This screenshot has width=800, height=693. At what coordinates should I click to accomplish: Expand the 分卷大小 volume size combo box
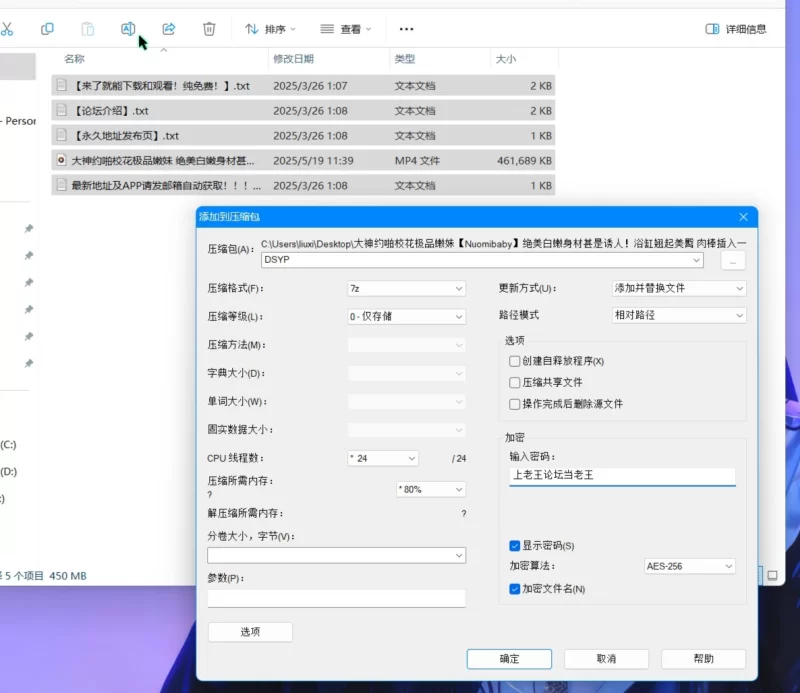click(459, 556)
